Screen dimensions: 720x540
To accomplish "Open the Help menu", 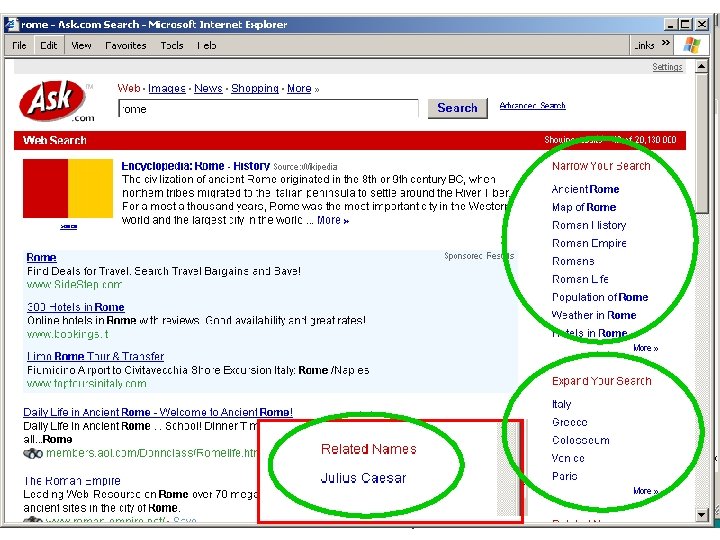I will coord(207,45).
